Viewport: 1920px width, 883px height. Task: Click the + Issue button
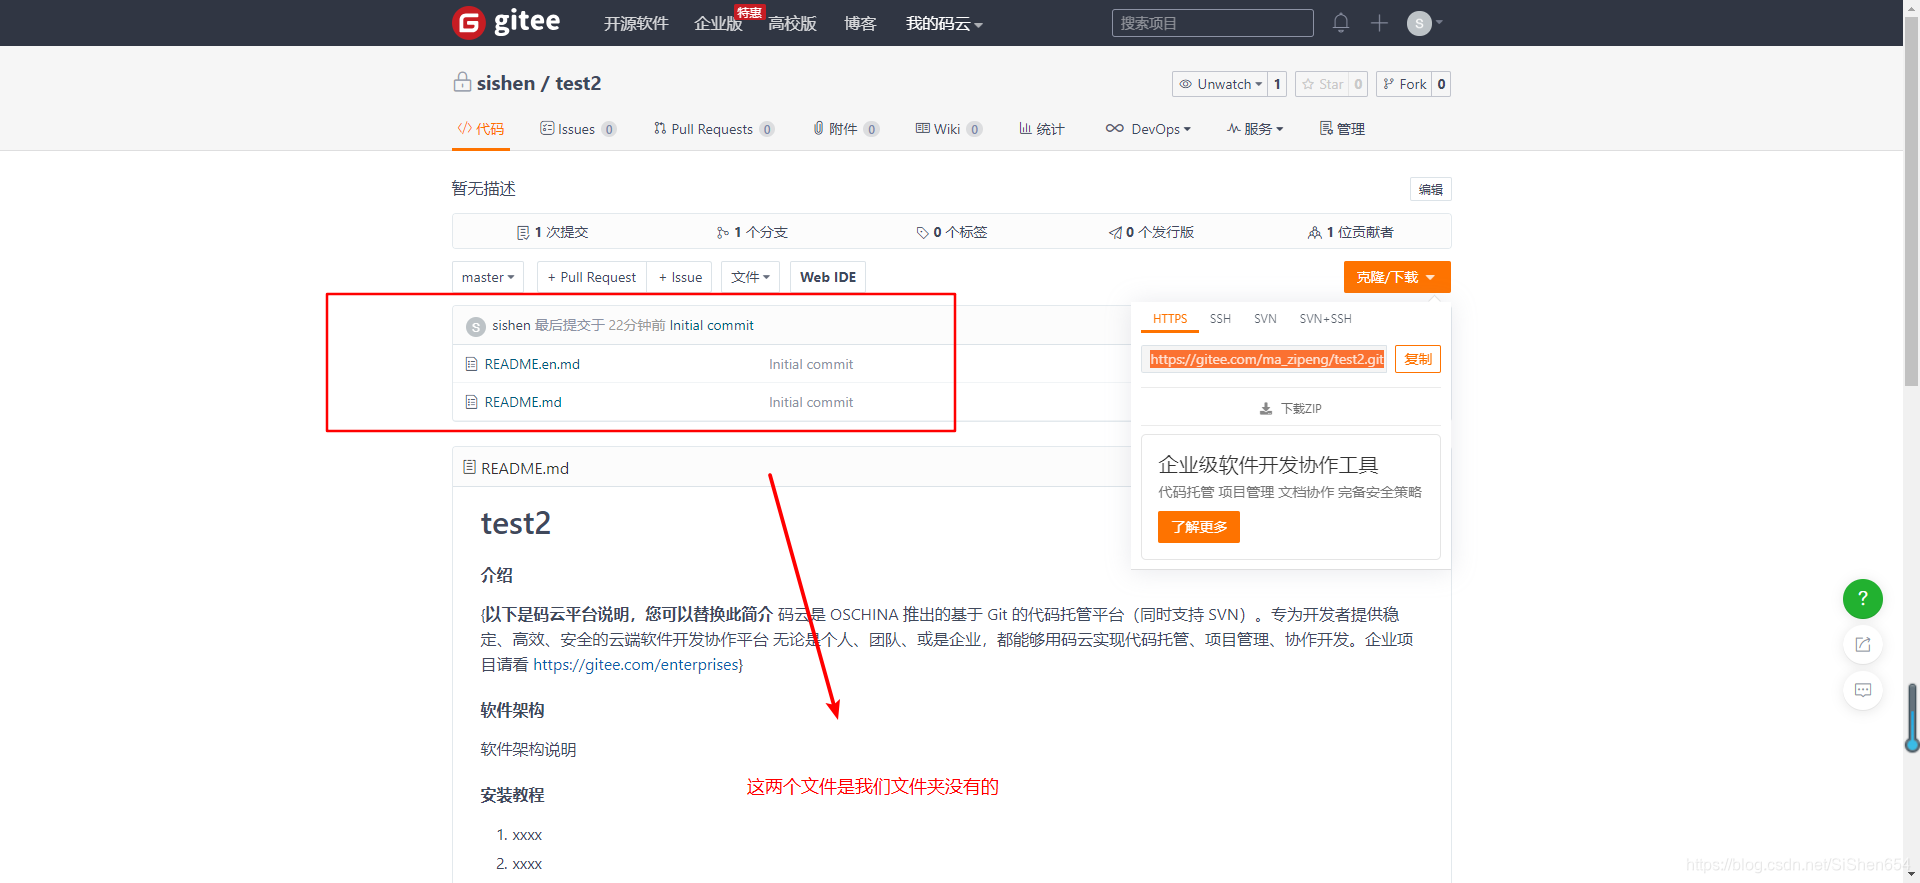[680, 277]
